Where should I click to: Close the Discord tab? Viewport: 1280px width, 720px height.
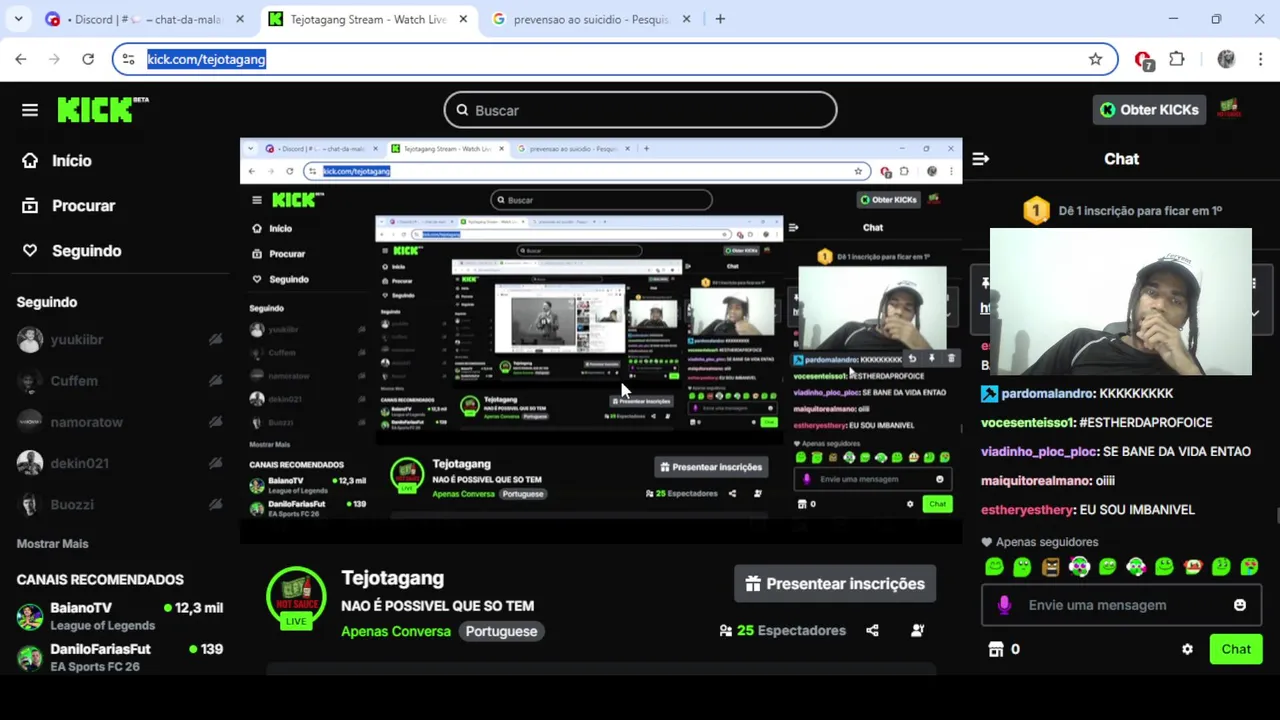pyautogui.click(x=240, y=19)
